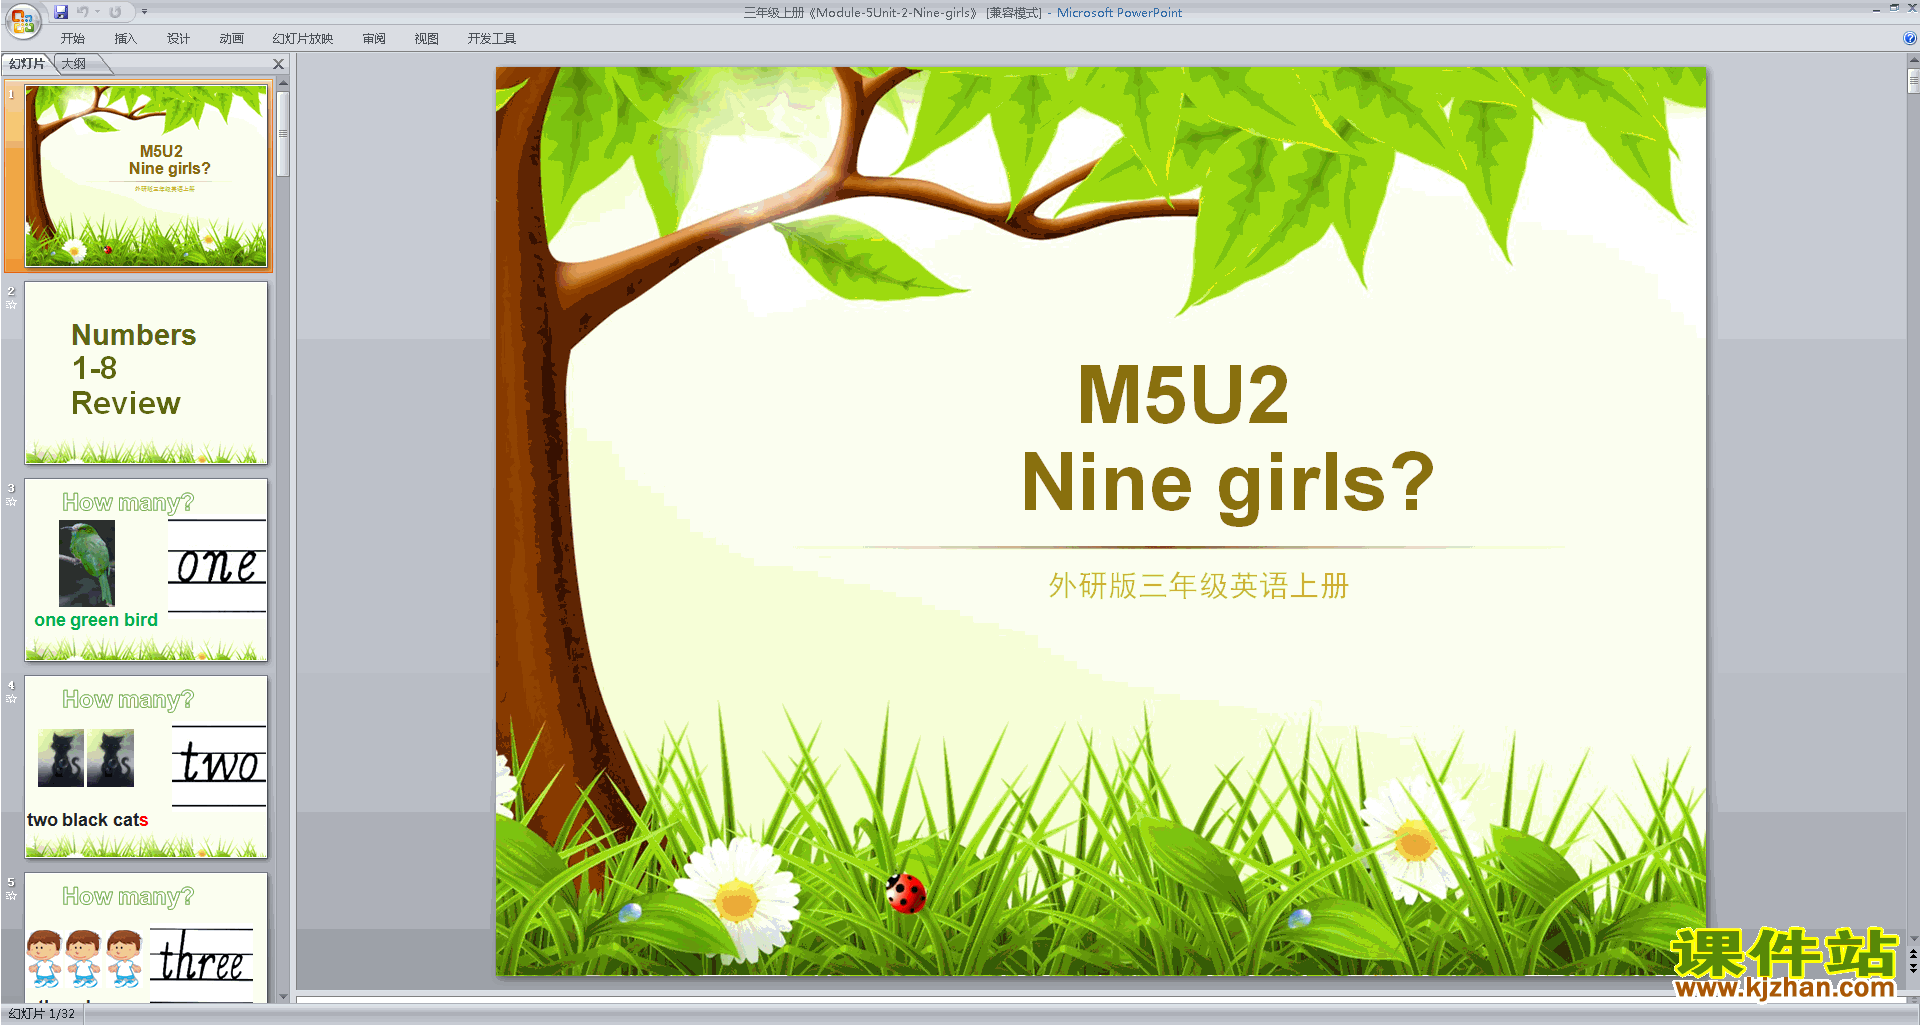
Task: Open the 幻灯片放映 ribbon tab
Action: coord(303,39)
